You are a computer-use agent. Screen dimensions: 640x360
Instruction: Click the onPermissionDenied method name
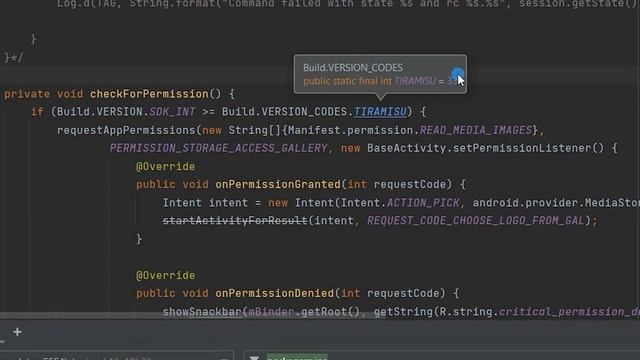pos(275,293)
